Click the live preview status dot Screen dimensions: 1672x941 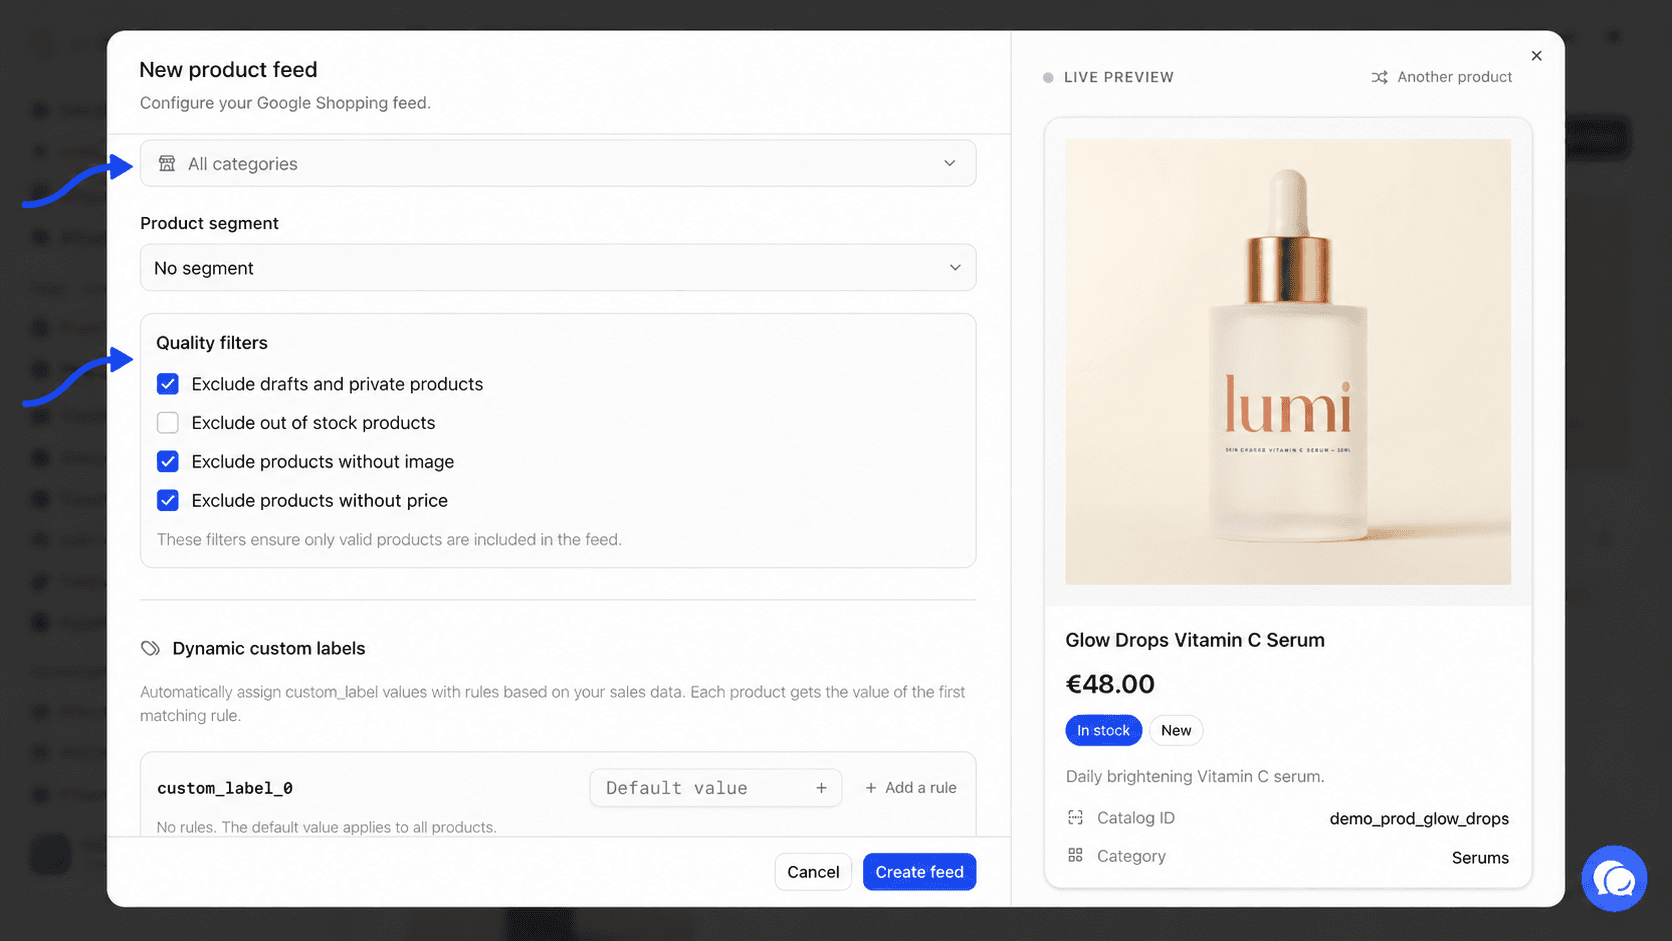point(1048,77)
